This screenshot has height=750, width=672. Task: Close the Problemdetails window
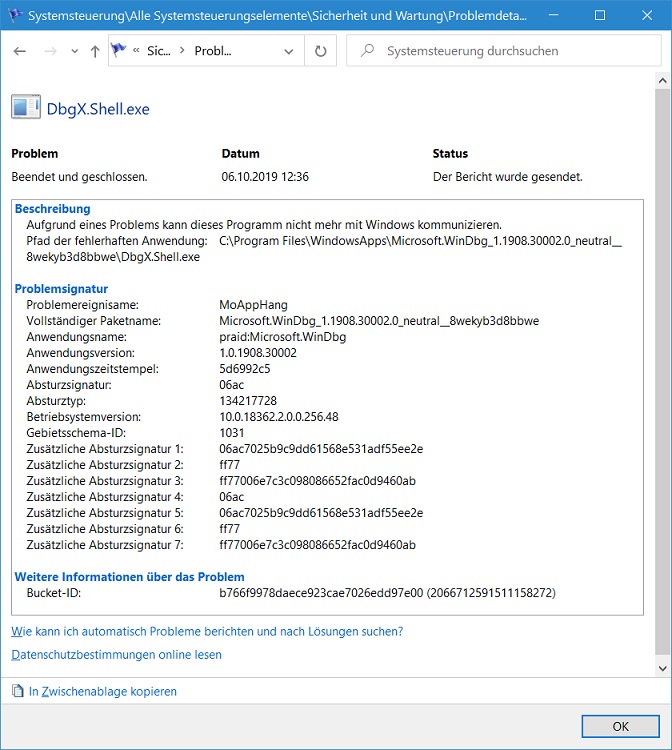click(x=647, y=15)
